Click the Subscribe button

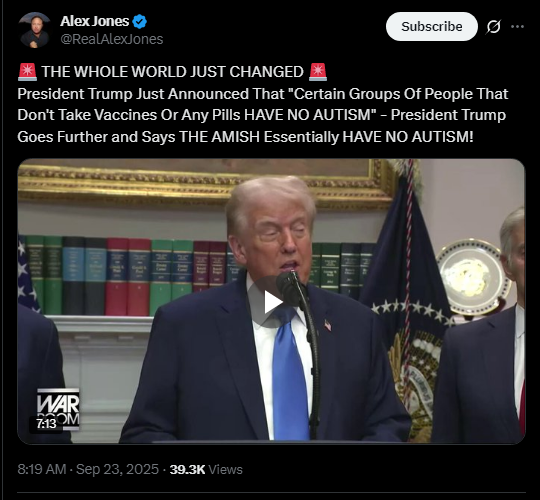coord(432,27)
